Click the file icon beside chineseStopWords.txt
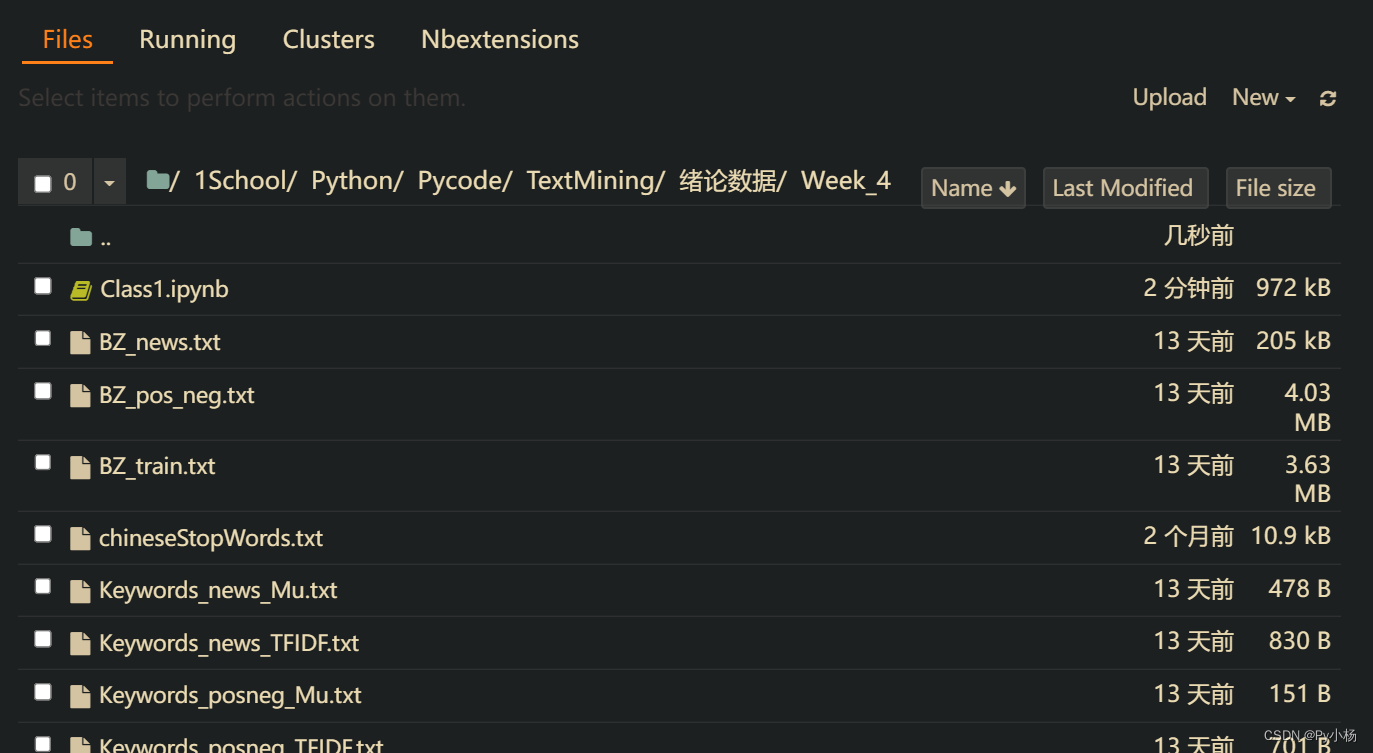Viewport: 1373px width, 753px height. pos(80,537)
